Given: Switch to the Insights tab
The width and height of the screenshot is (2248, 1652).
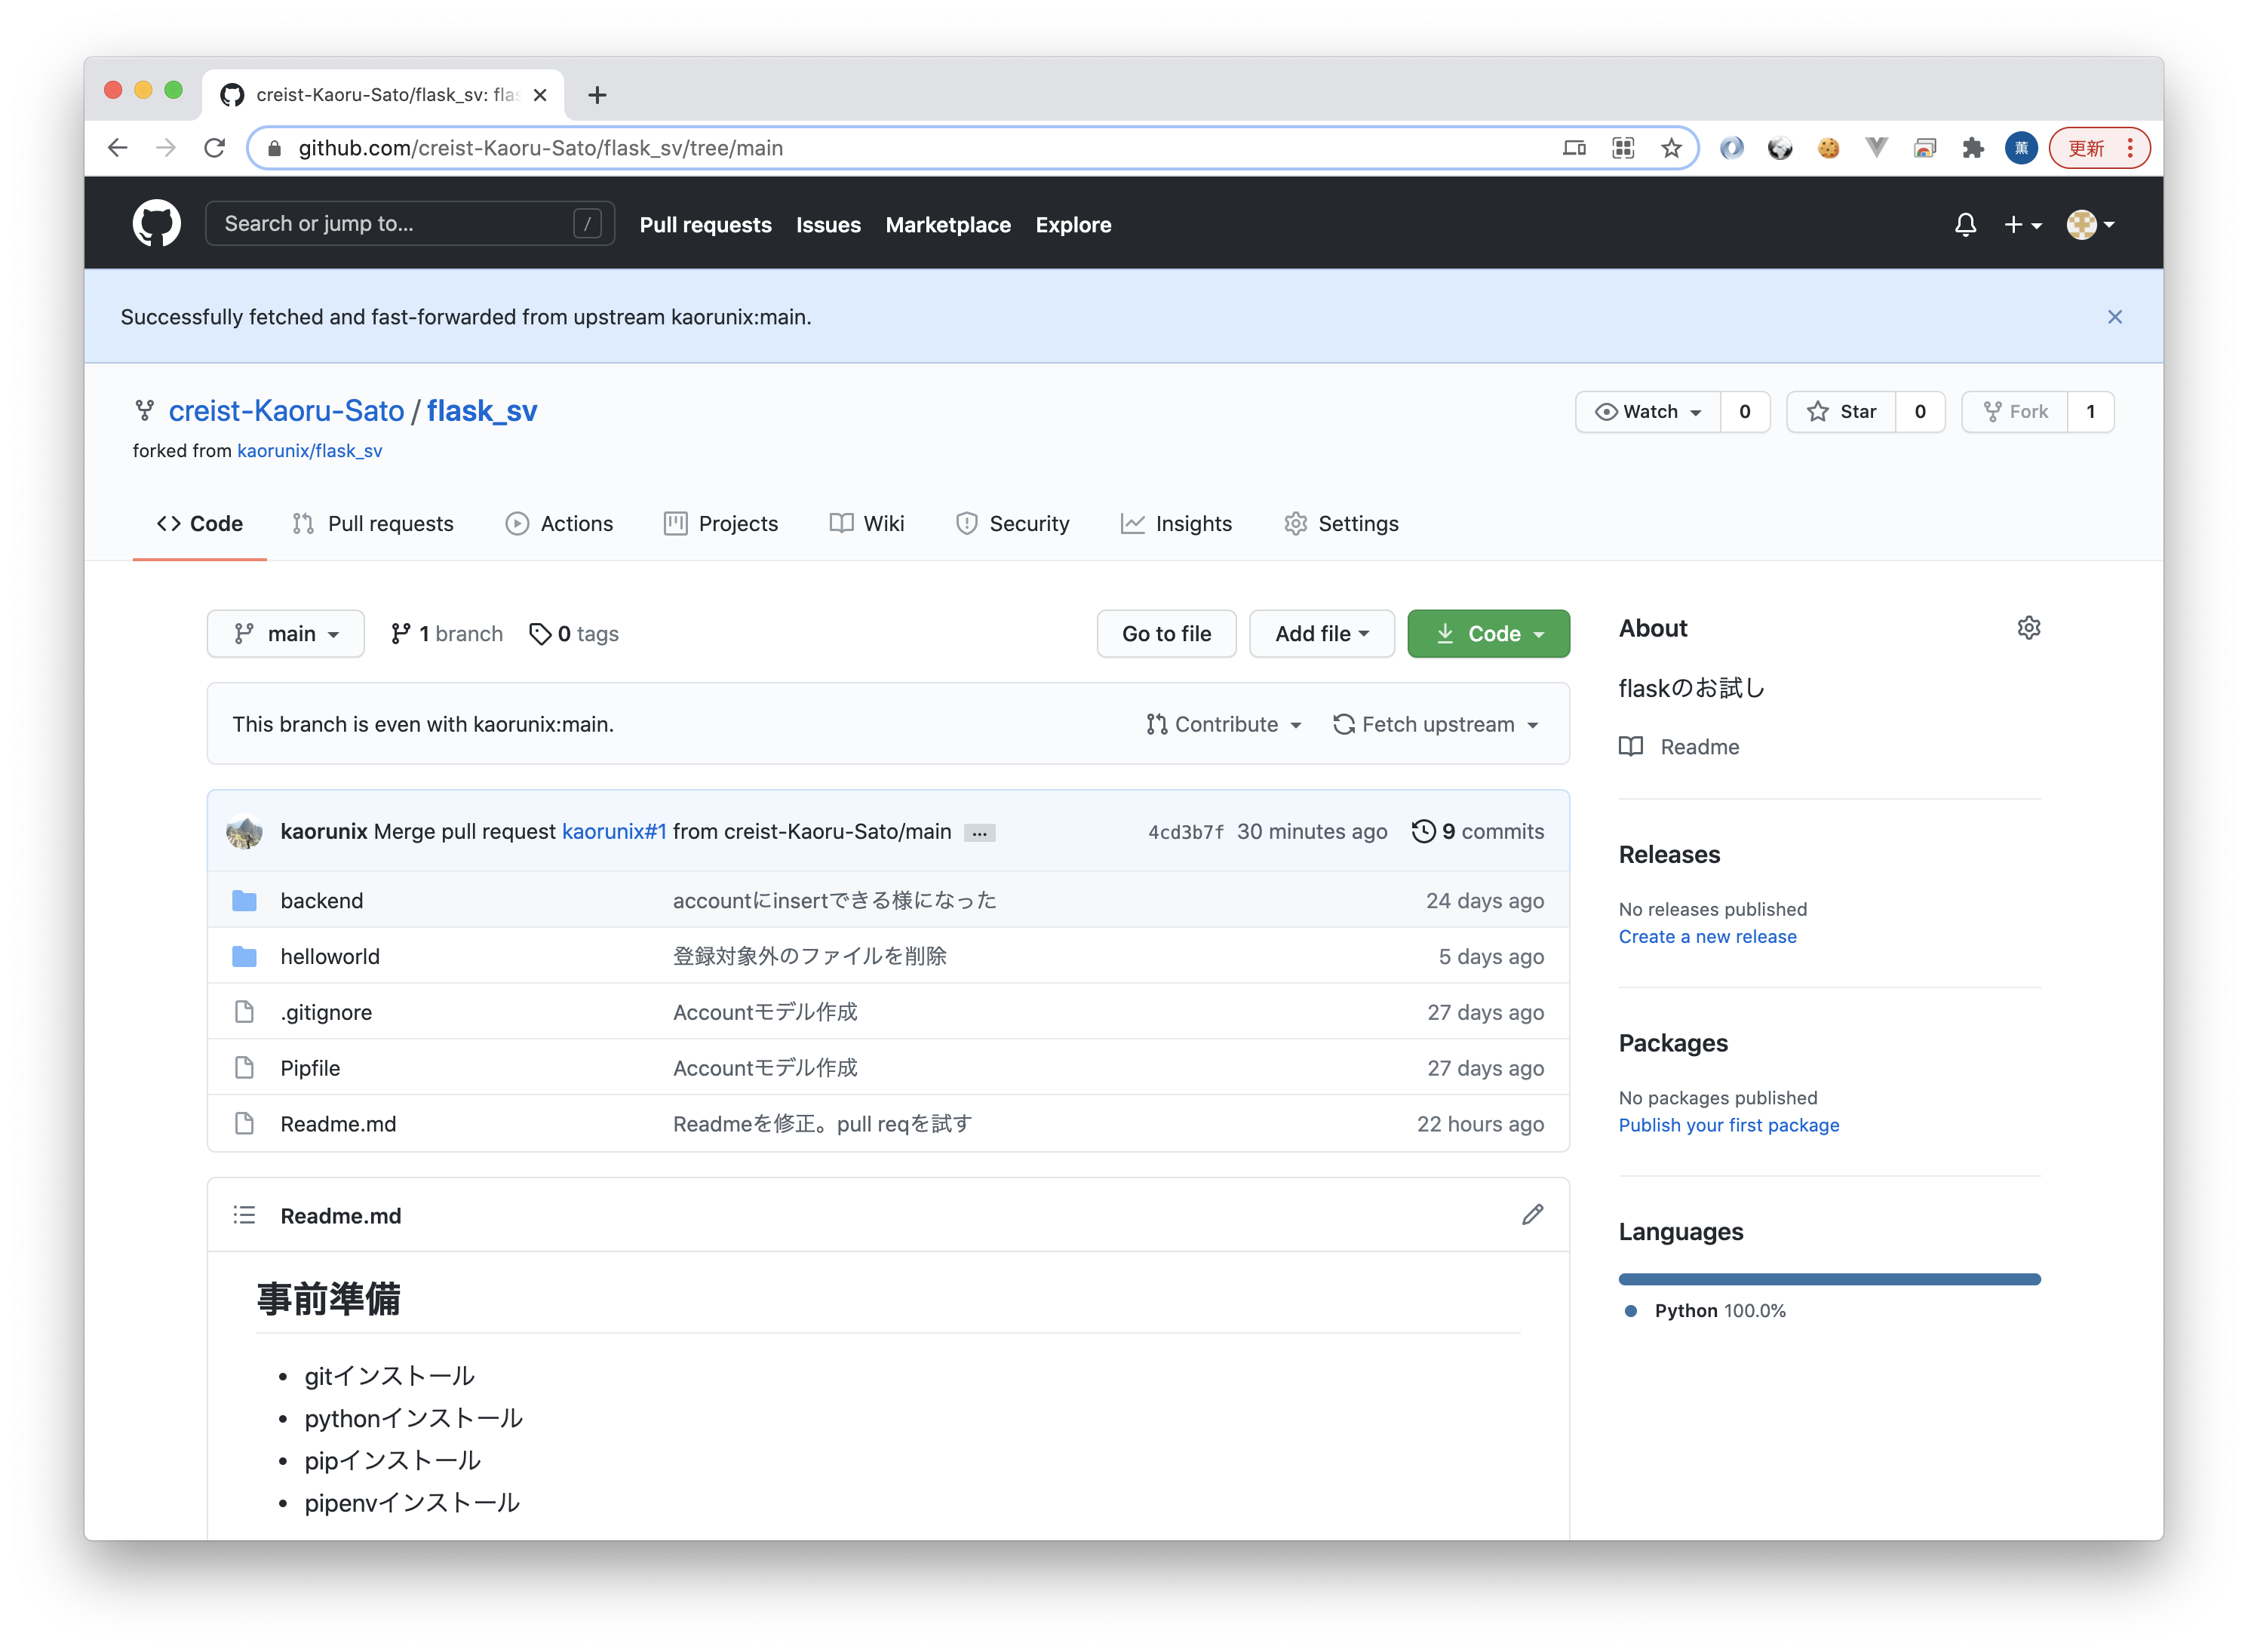Looking at the screenshot, I should (x=1177, y=524).
